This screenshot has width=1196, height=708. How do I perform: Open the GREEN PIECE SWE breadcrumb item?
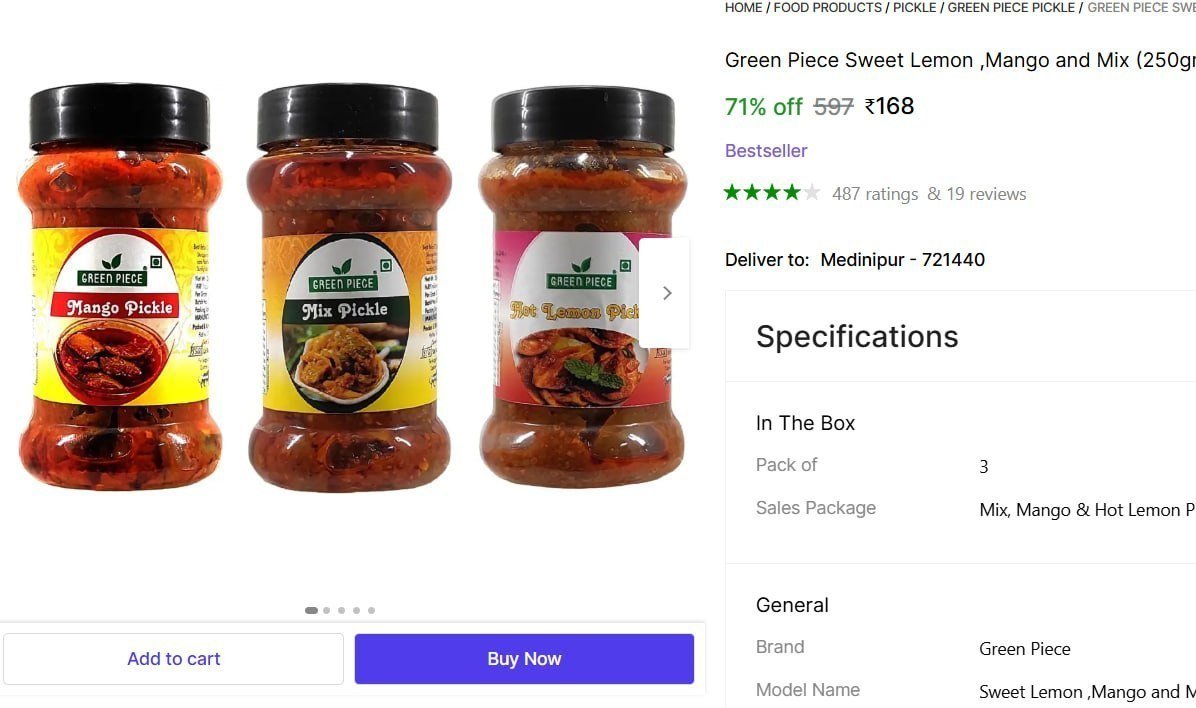[x=1140, y=7]
